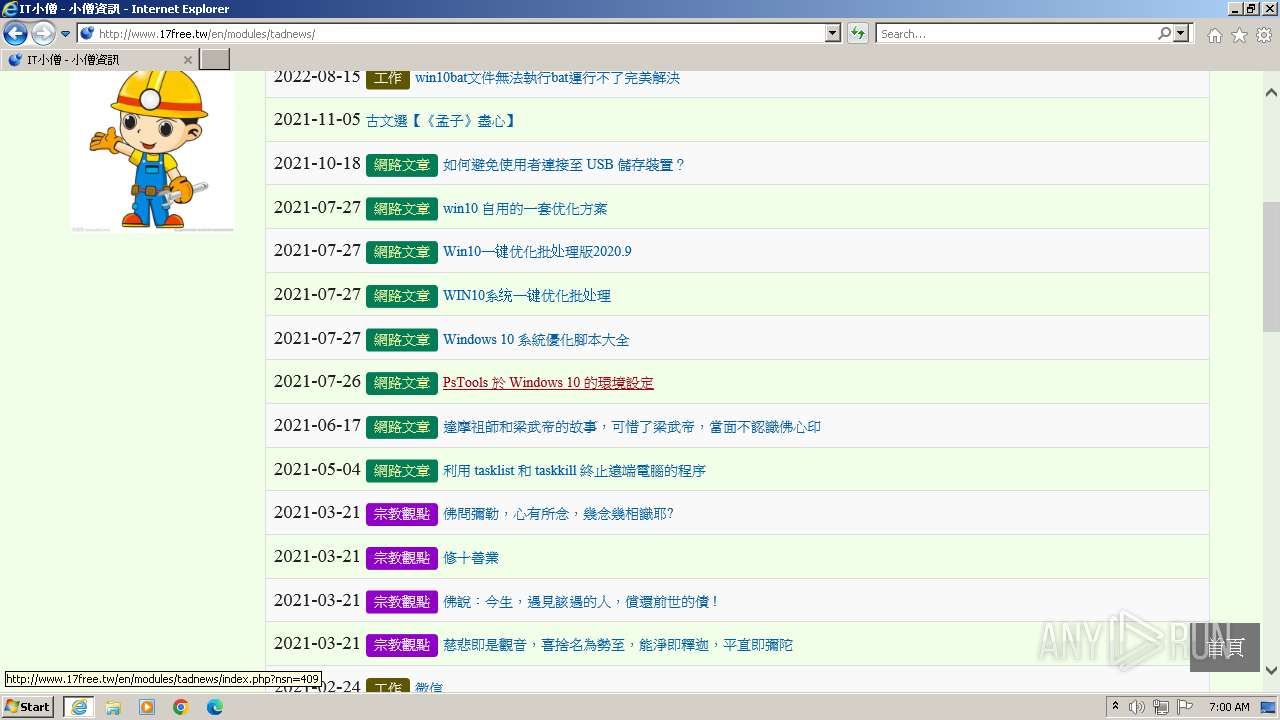
Task: Open the 古文選【《孟子》盡心】 link
Action: 441,121
